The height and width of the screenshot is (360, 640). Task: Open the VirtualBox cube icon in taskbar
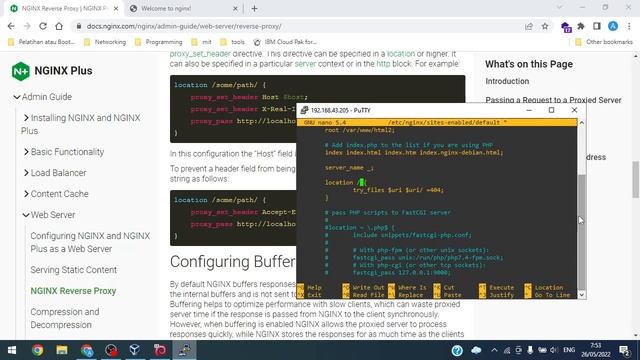click(x=135, y=350)
